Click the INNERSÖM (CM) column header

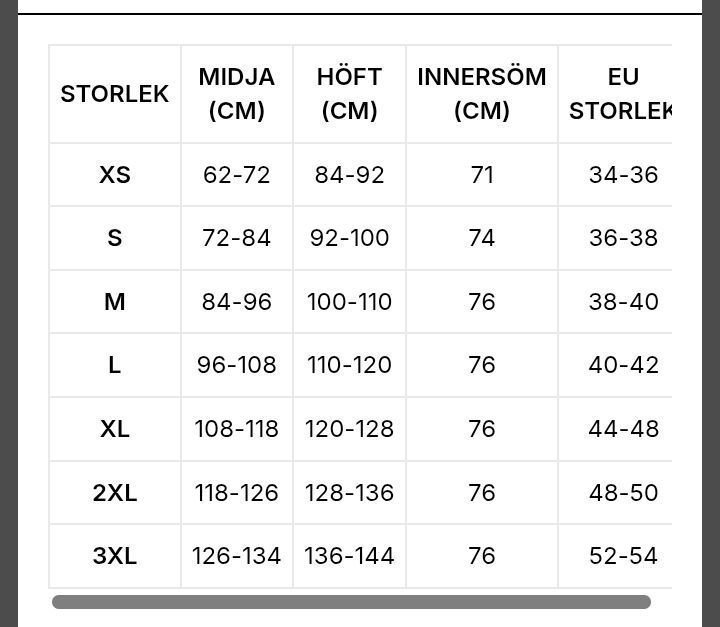point(482,94)
